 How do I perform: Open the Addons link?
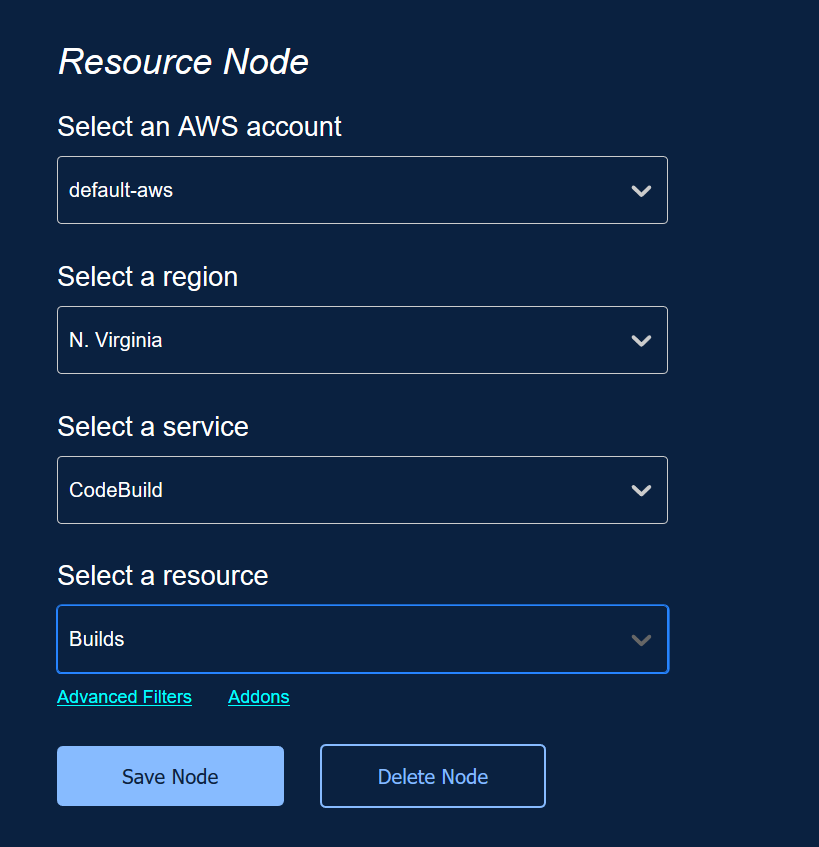pyautogui.click(x=259, y=697)
